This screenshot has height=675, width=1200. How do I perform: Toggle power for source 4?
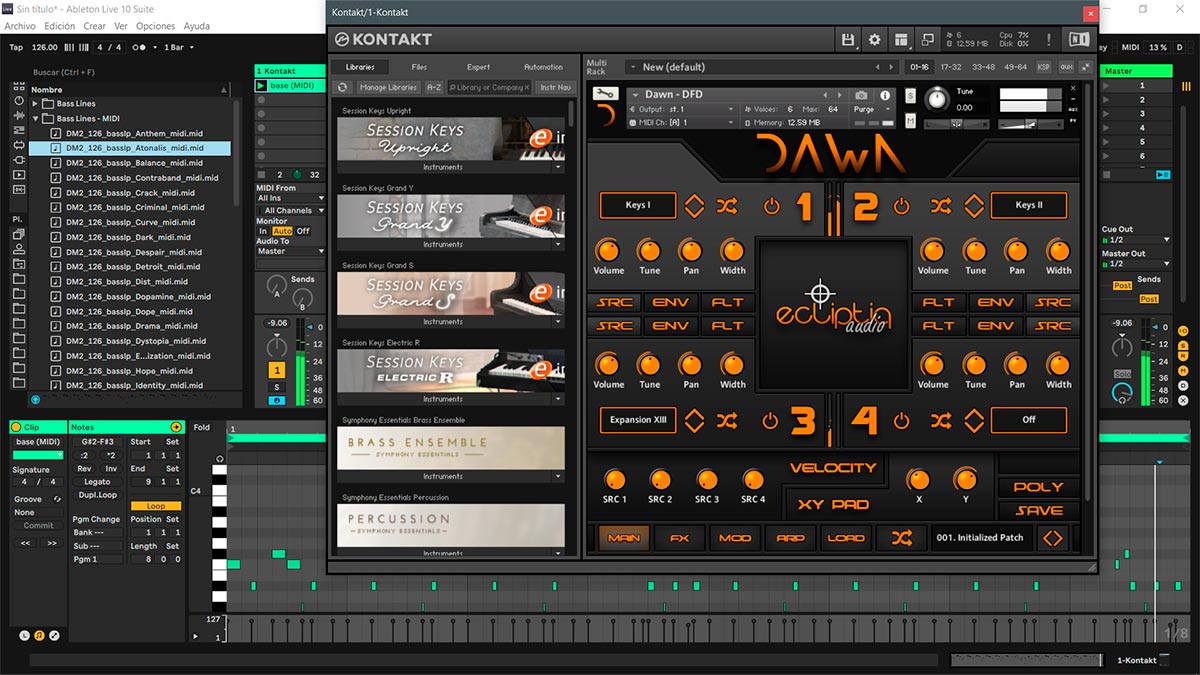[x=902, y=421]
